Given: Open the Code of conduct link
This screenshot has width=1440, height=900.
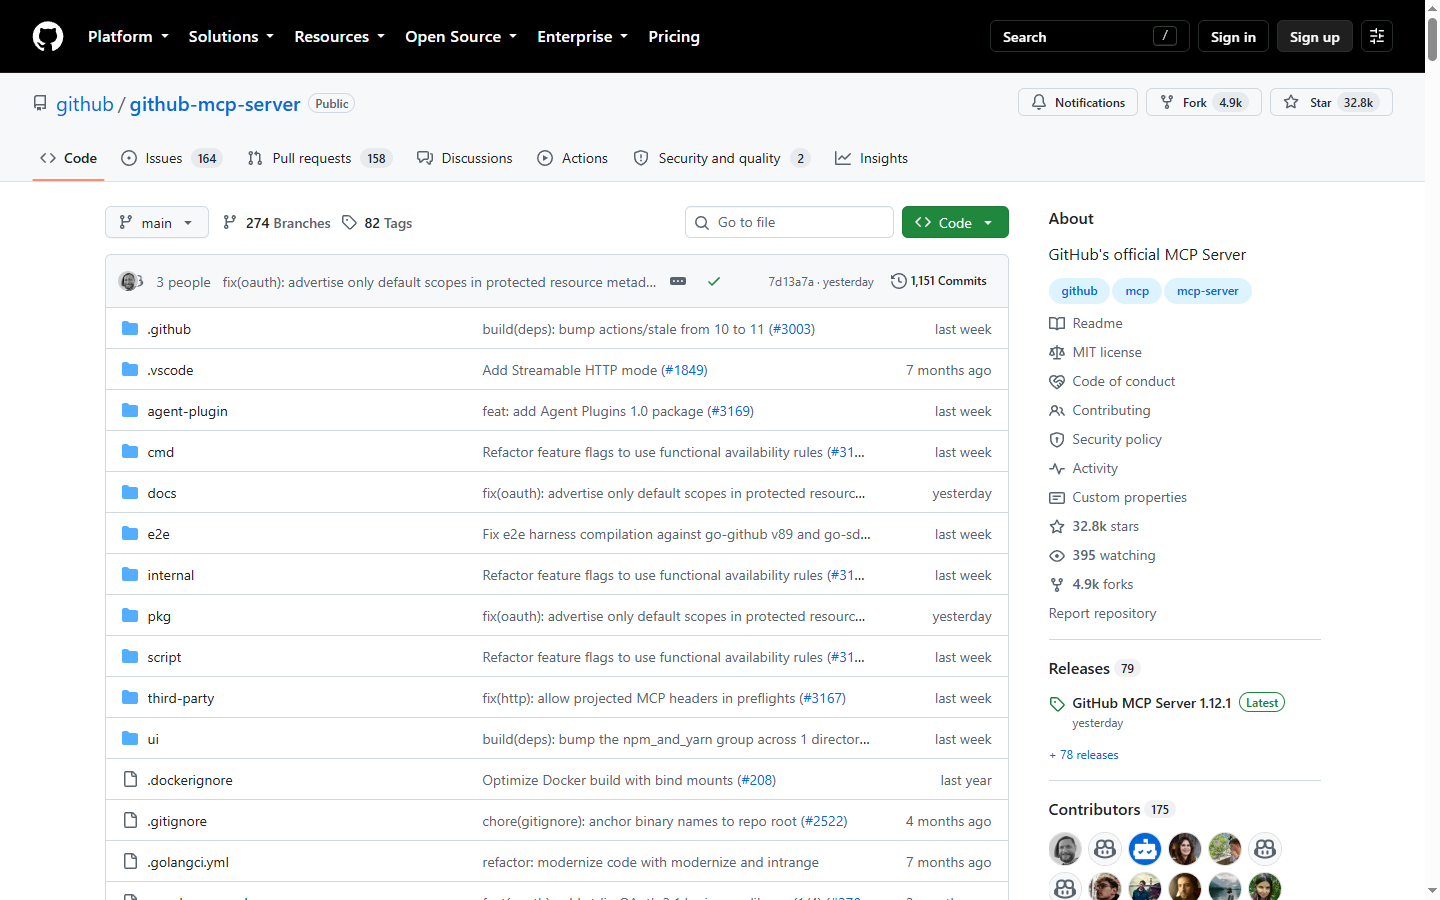Looking at the screenshot, I should coord(1112,381).
